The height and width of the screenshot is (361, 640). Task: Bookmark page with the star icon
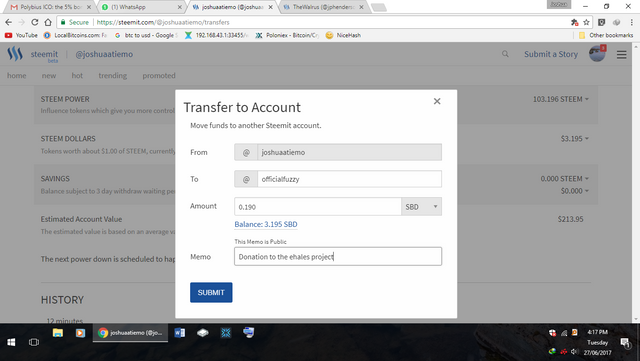tap(587, 22)
